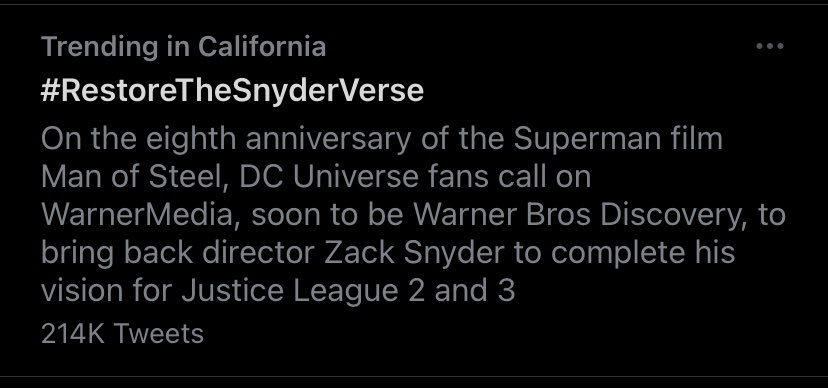The image size is (828, 388).
Task: Click the phrase "complete his" in the description
Action: pos(643,253)
